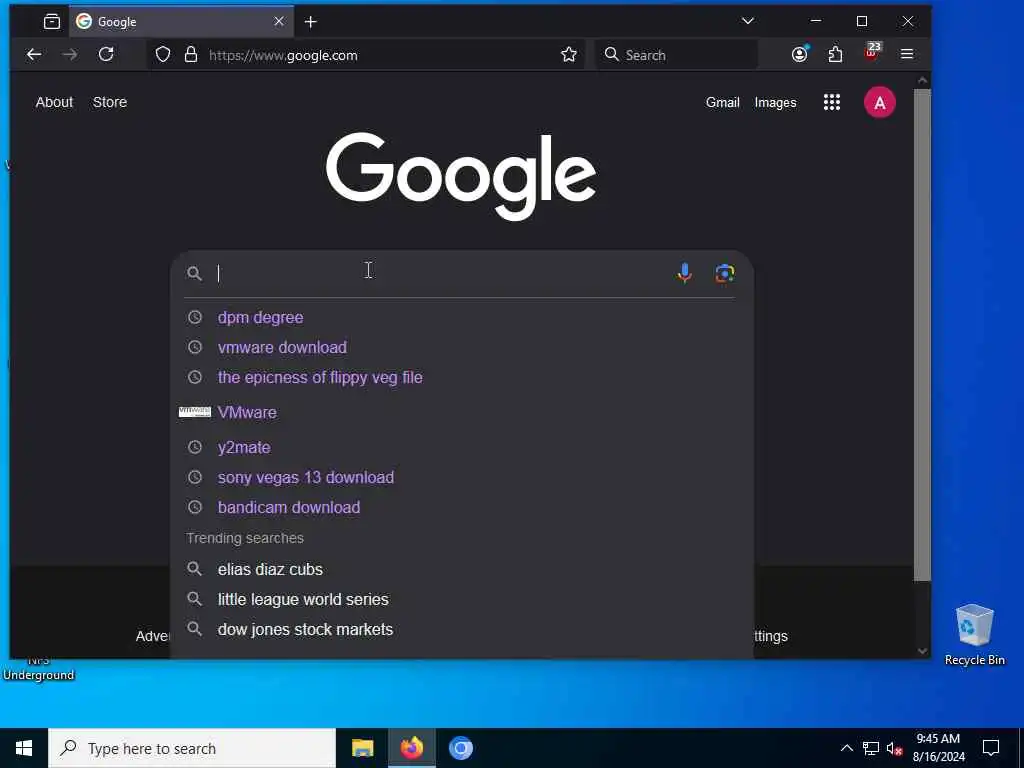Viewport: 1024px width, 768px height.
Task: Open the Store link
Action: tap(110, 102)
